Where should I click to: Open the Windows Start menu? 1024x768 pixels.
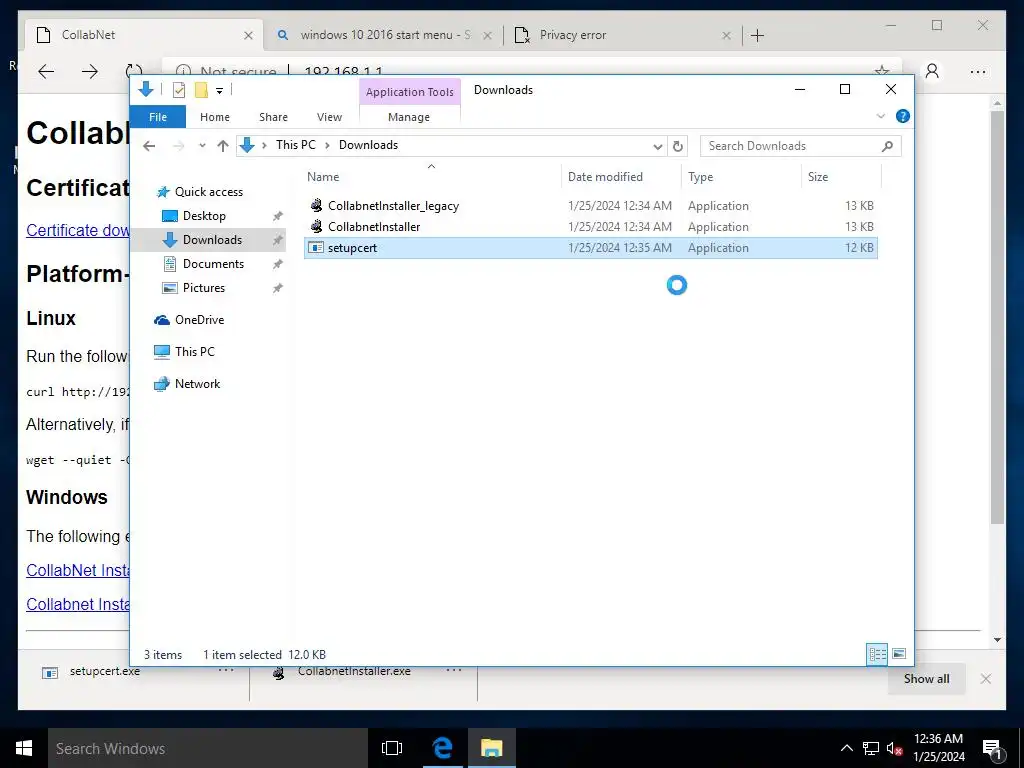(x=24, y=748)
